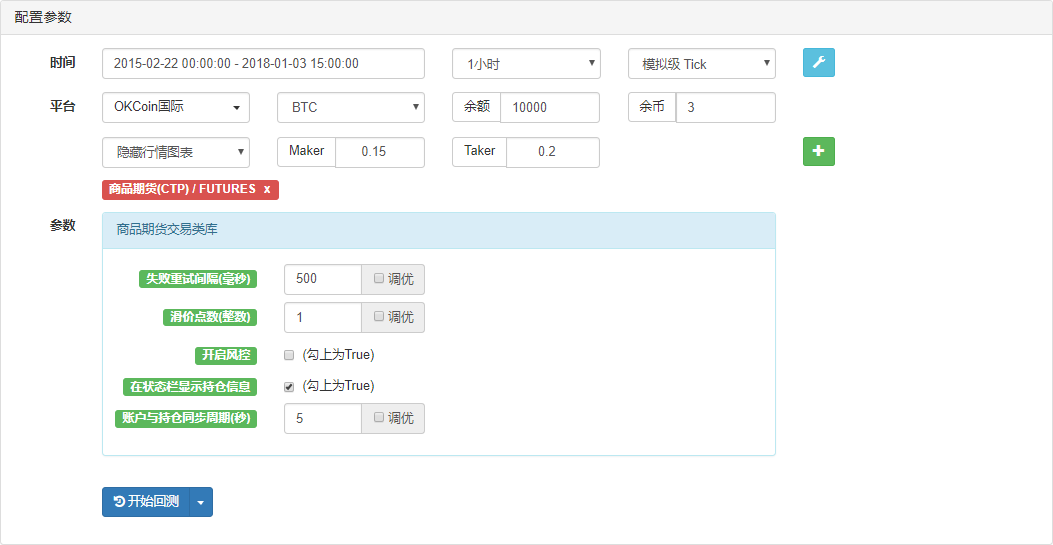Screen dimensions: 1053x545
Task: Click the 商品期货交易类库 panel header
Action: pyautogui.click(x=438, y=230)
